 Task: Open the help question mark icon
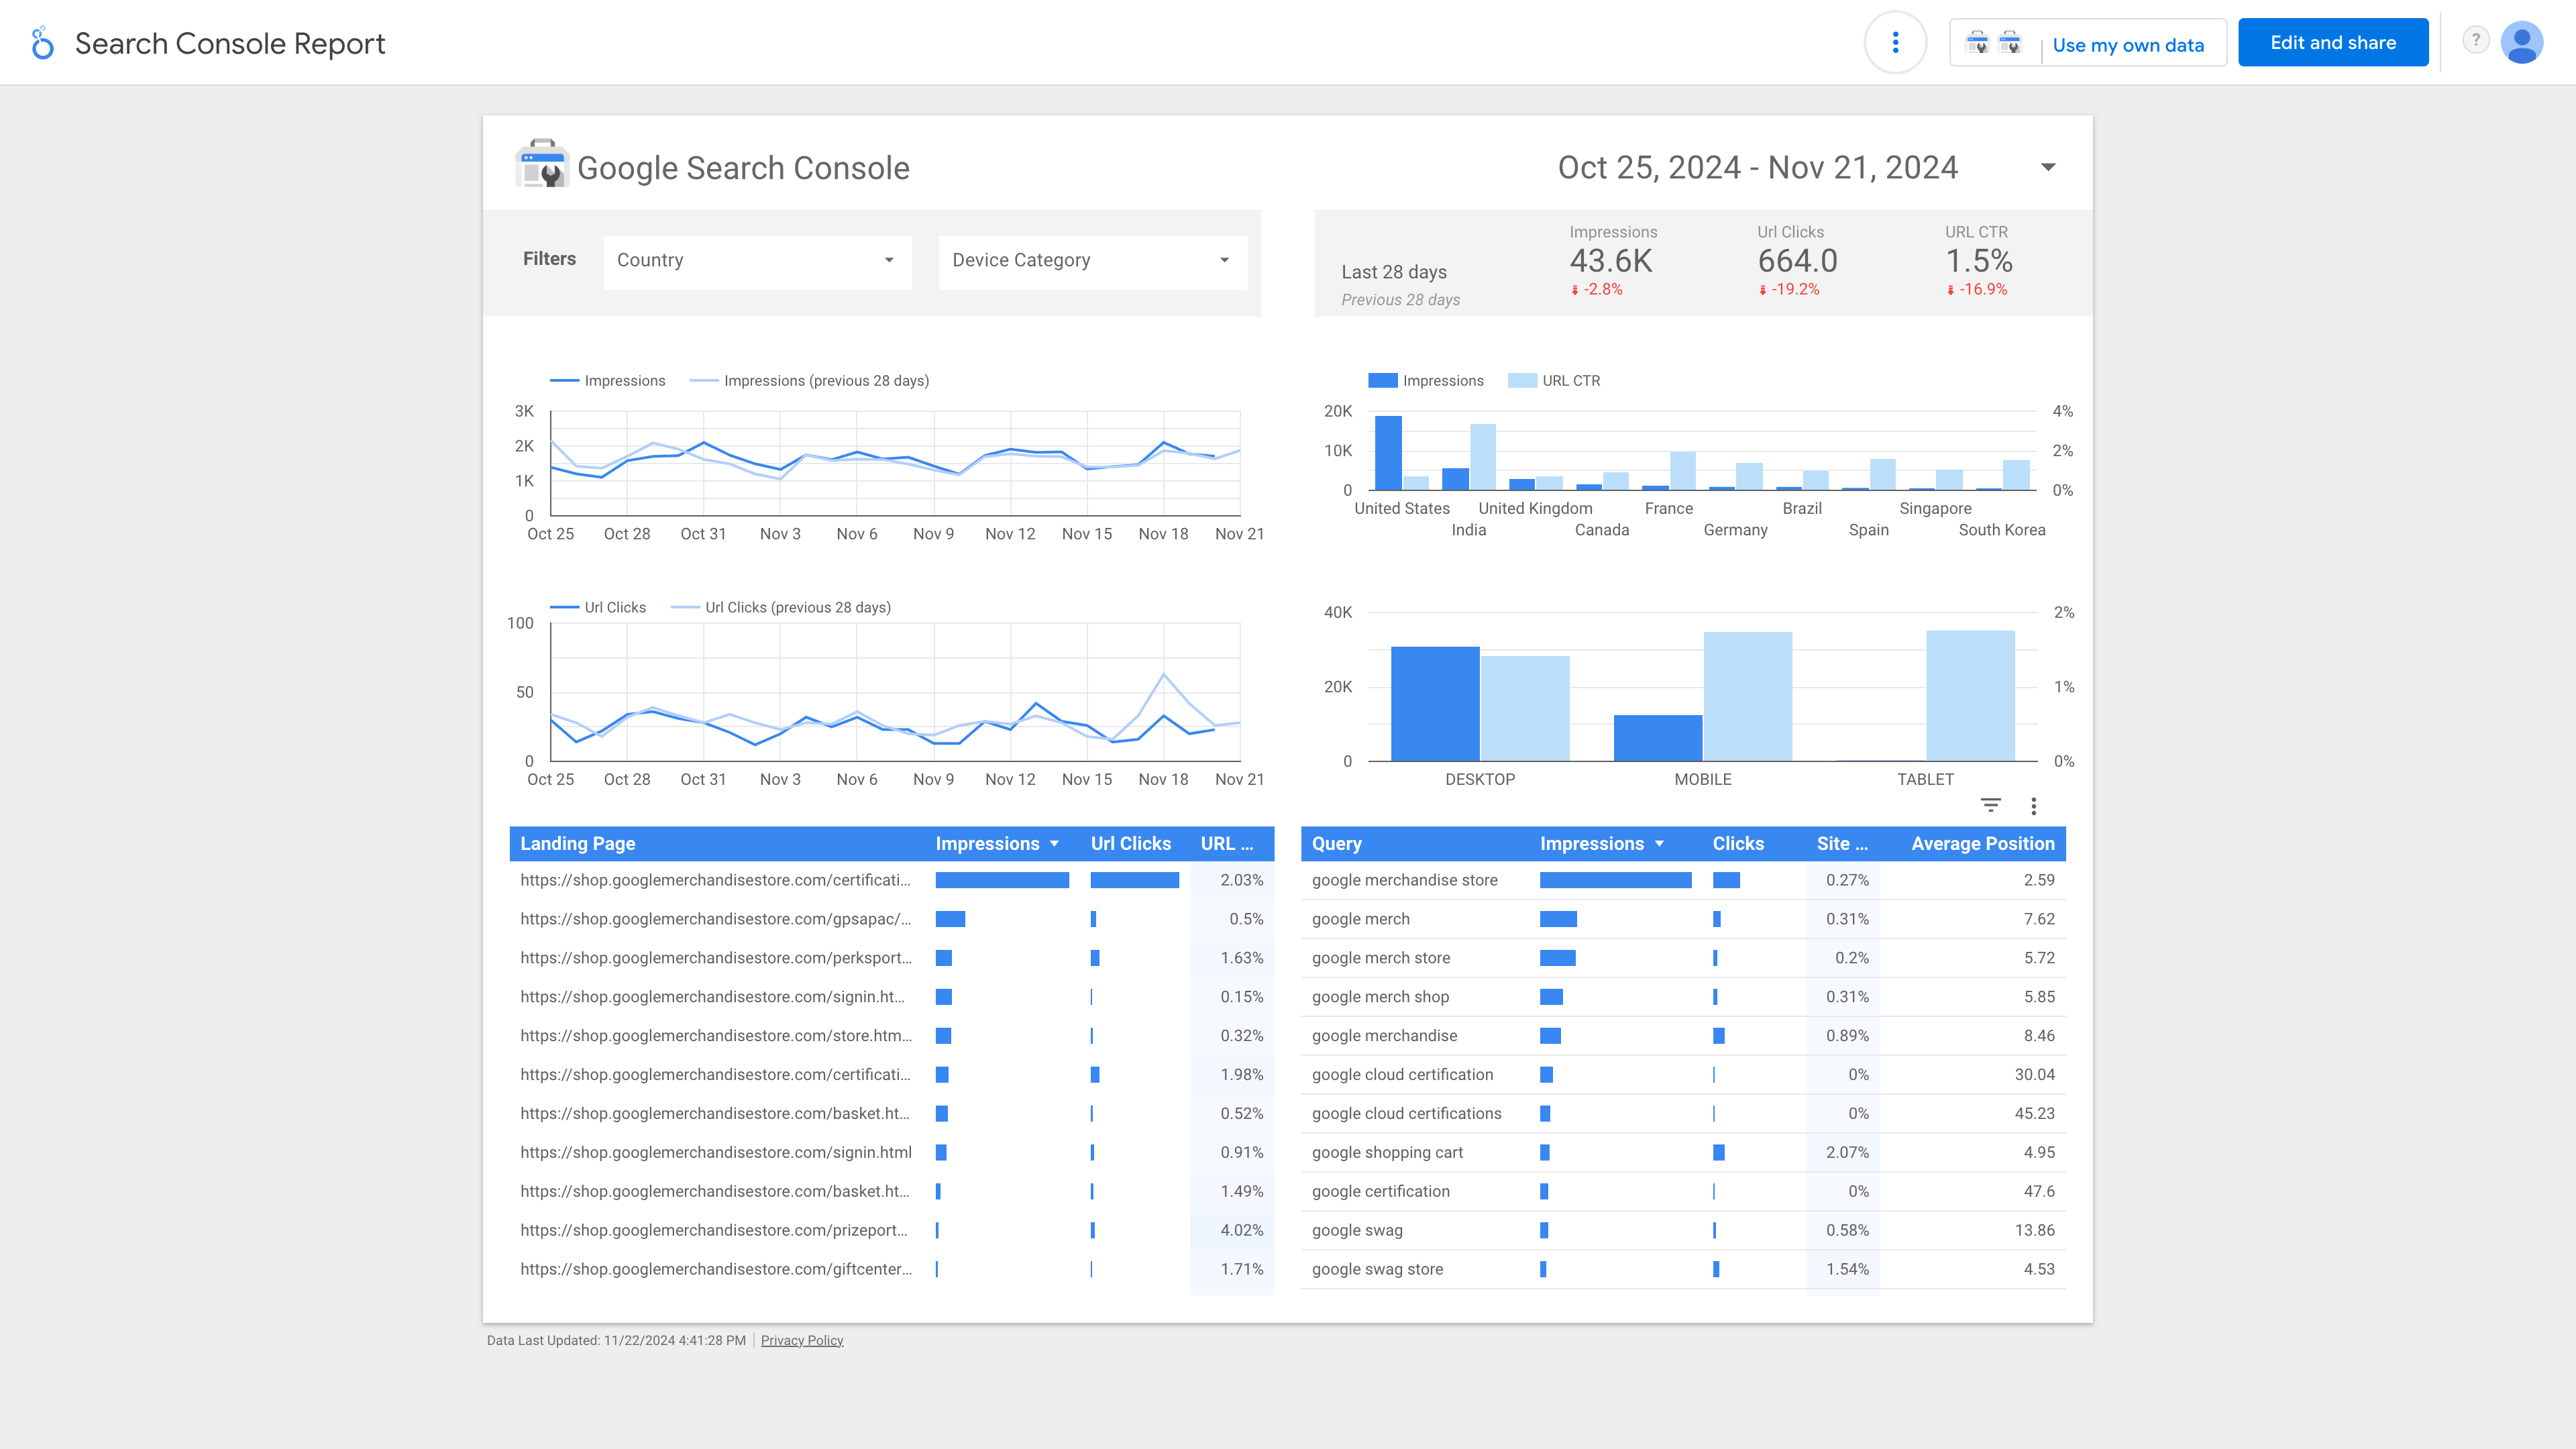click(x=2475, y=41)
